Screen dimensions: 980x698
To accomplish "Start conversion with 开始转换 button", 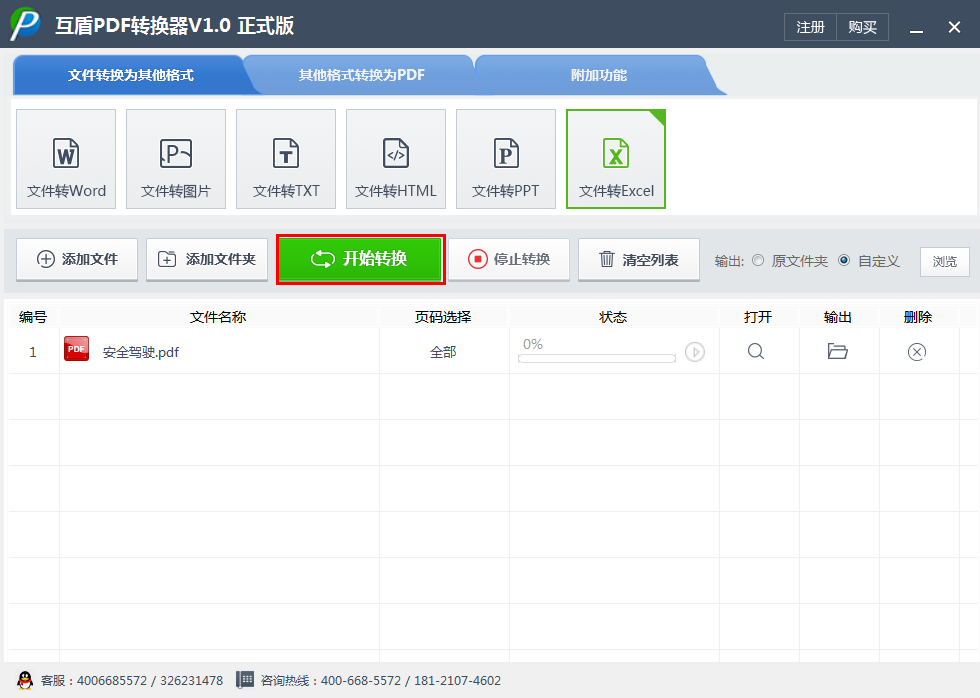I will pyautogui.click(x=360, y=259).
